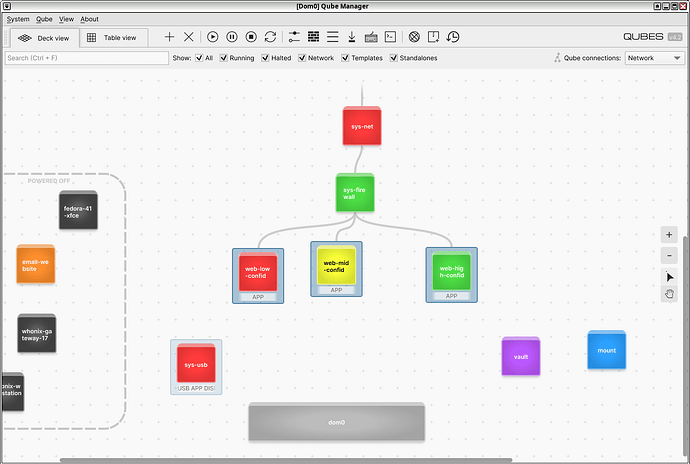Open the System menu
Viewport: 690px width, 464px height.
[x=18, y=19]
